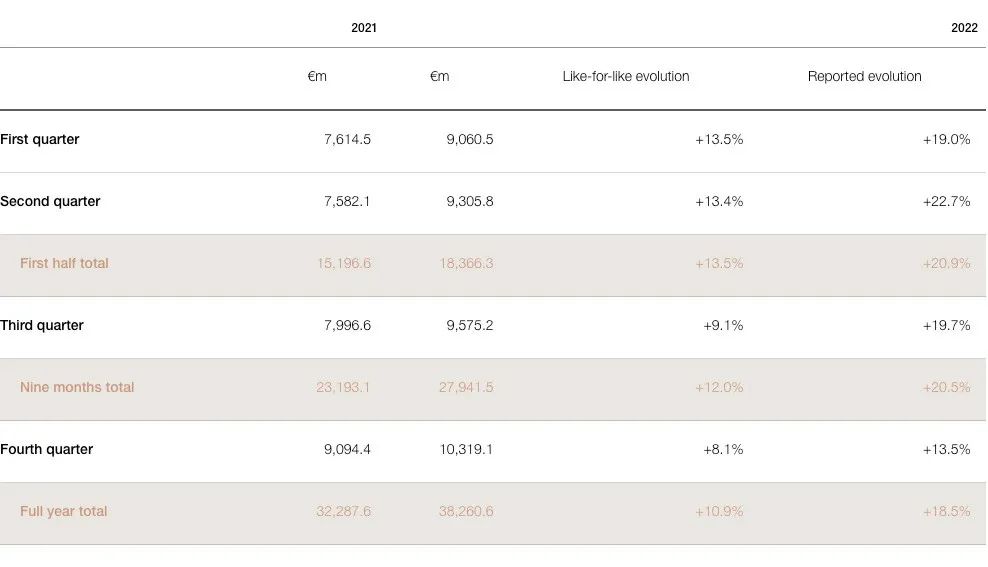This screenshot has width=988, height=567.
Task: Click the 2021 column header
Action: coord(364,28)
